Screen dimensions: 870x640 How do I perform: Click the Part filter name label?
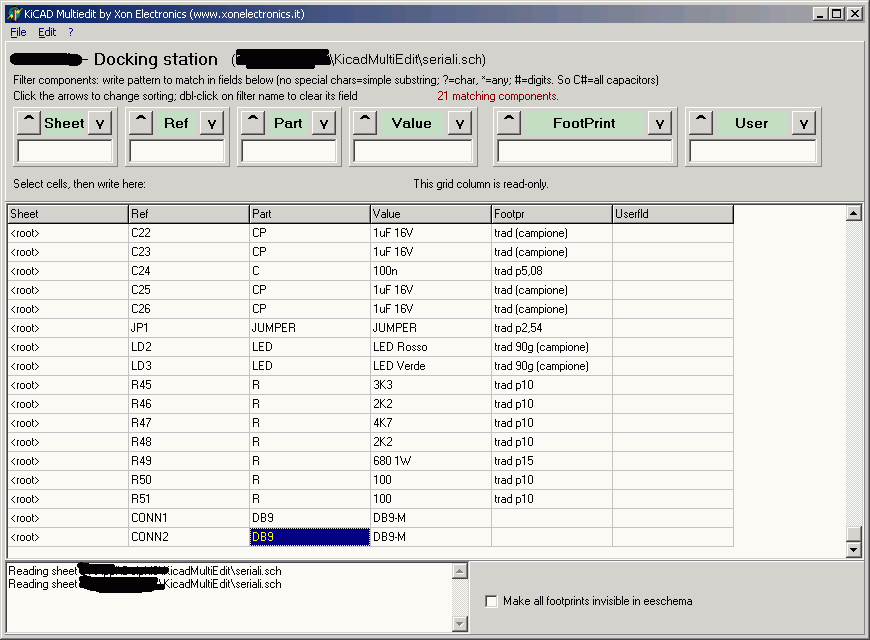(289, 123)
